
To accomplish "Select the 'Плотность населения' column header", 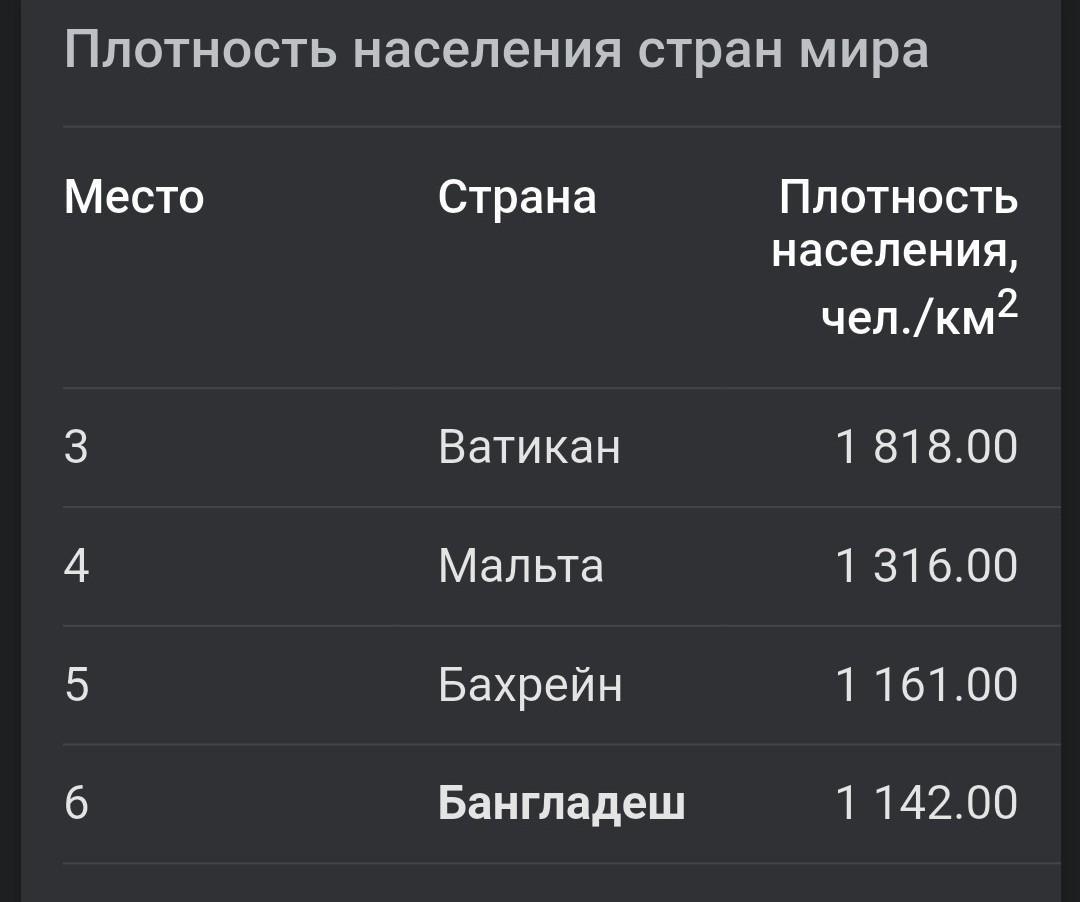I will [897, 197].
